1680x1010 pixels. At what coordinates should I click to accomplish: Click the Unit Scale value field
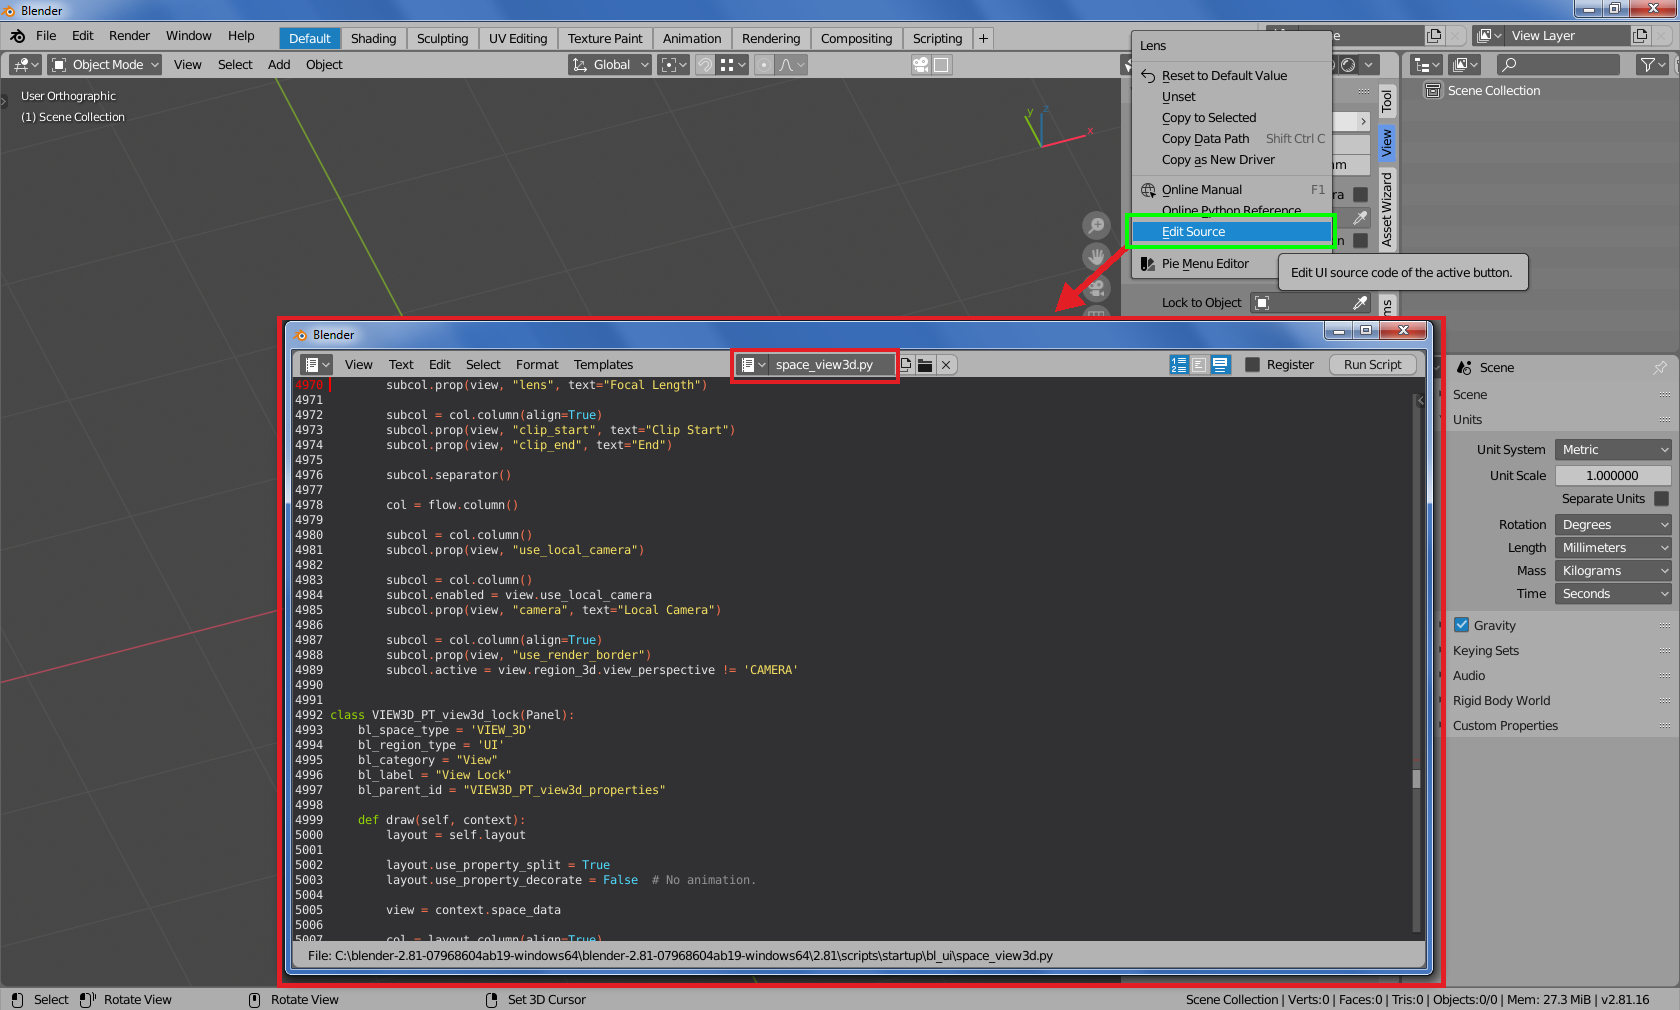(1613, 476)
